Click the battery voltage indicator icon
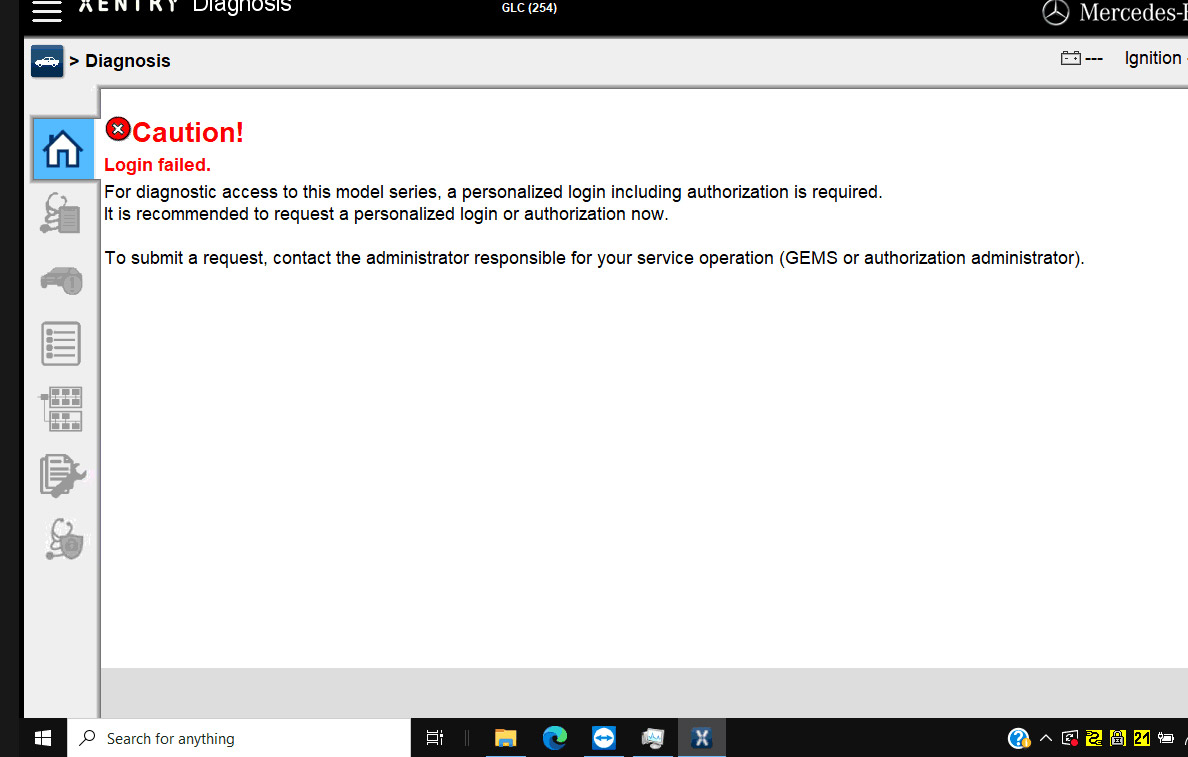1188x757 pixels. tap(1072, 58)
